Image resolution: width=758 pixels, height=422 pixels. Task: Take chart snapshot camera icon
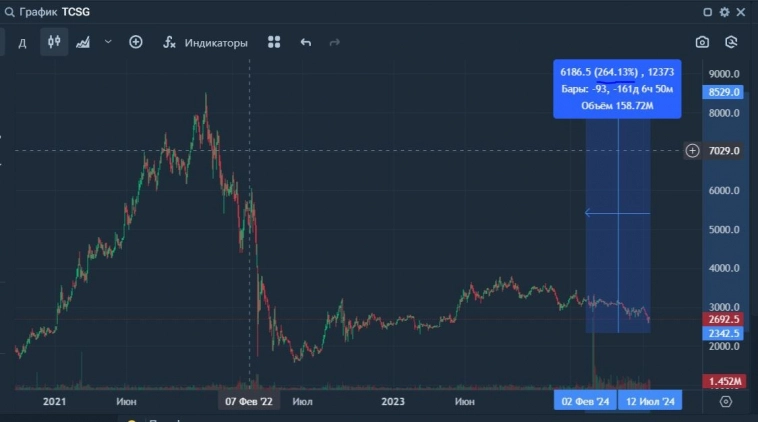tap(702, 43)
